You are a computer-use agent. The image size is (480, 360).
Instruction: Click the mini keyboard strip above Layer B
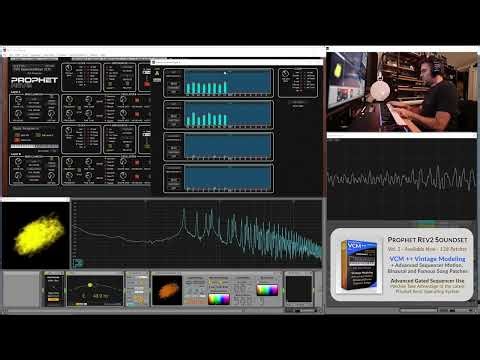(35, 146)
